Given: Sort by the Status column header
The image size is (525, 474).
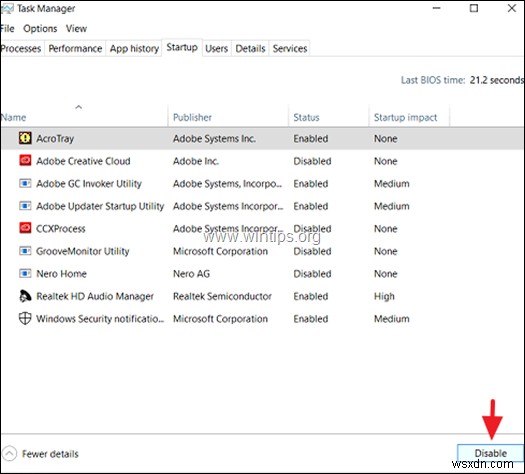Looking at the screenshot, I should (x=328, y=117).
